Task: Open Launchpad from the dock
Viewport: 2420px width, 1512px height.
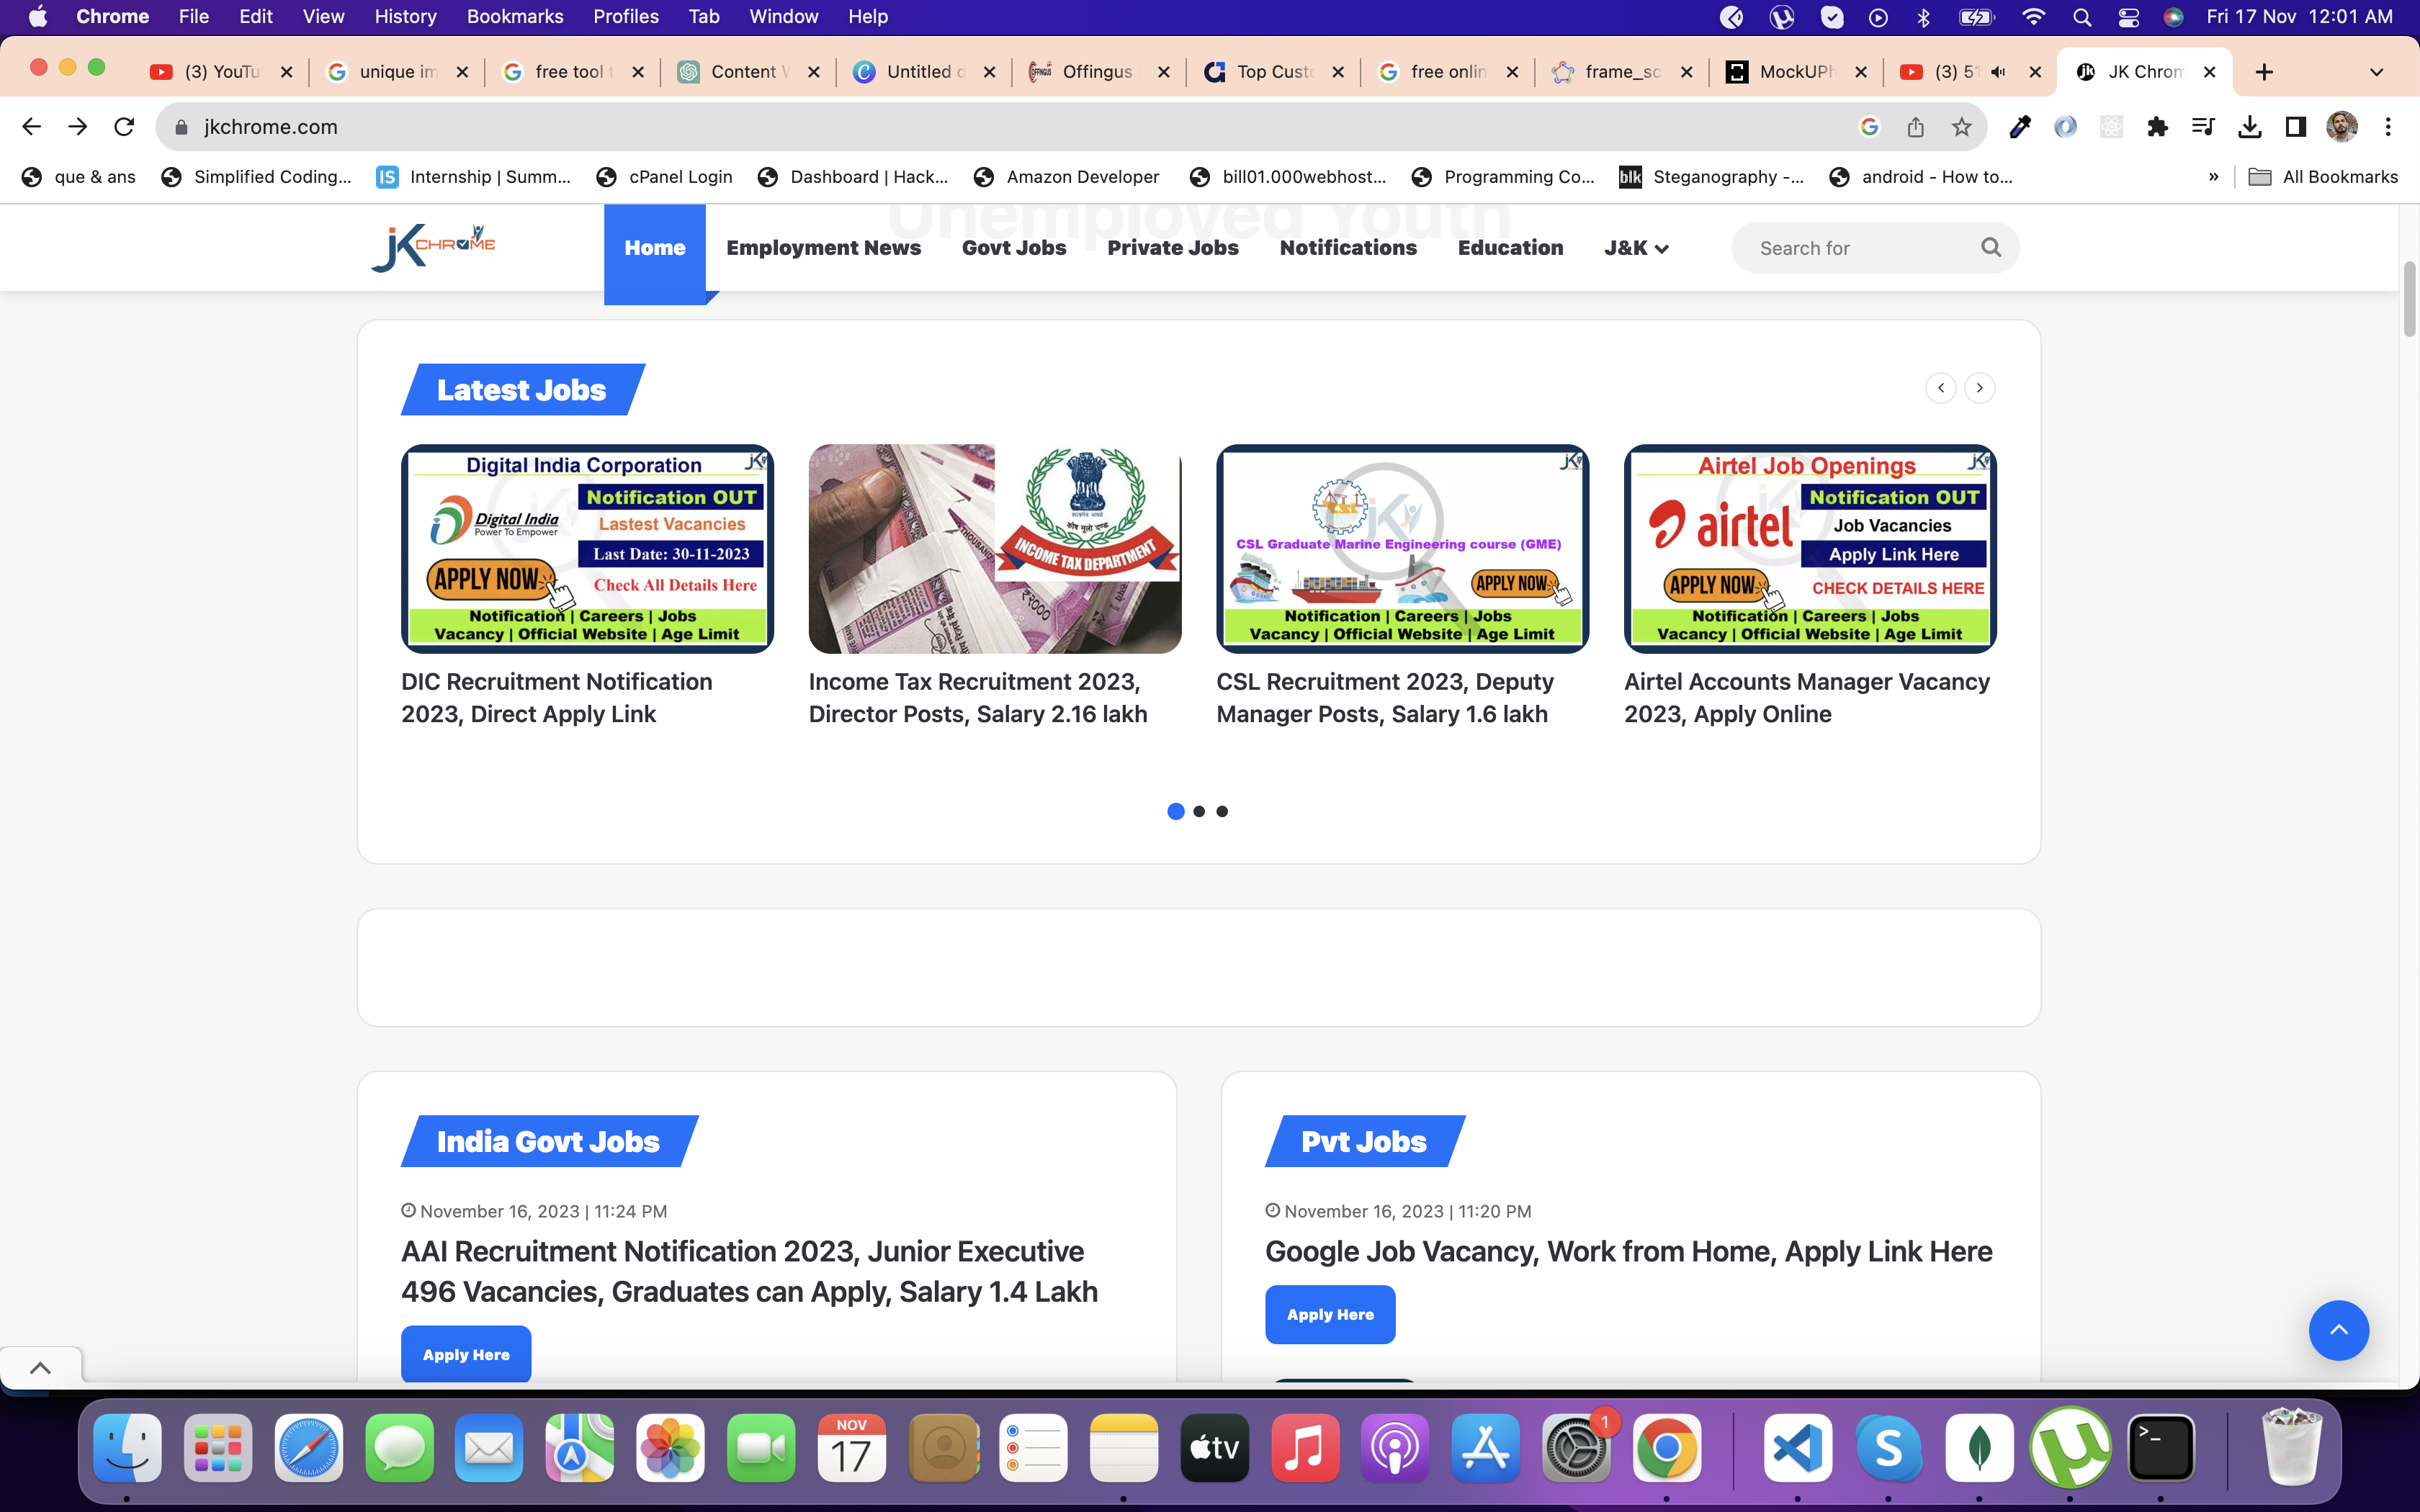Action: [x=218, y=1447]
